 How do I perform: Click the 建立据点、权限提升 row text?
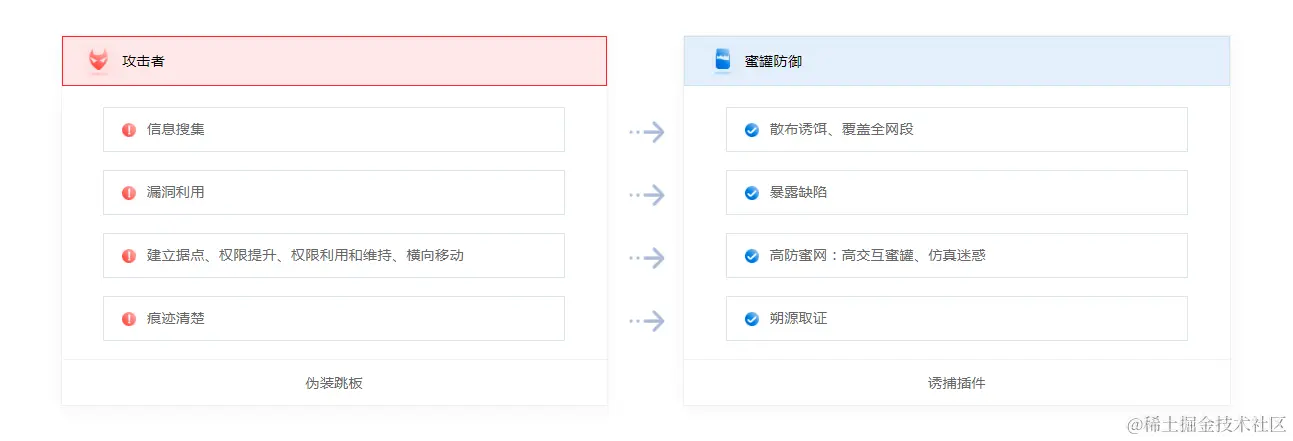click(305, 255)
